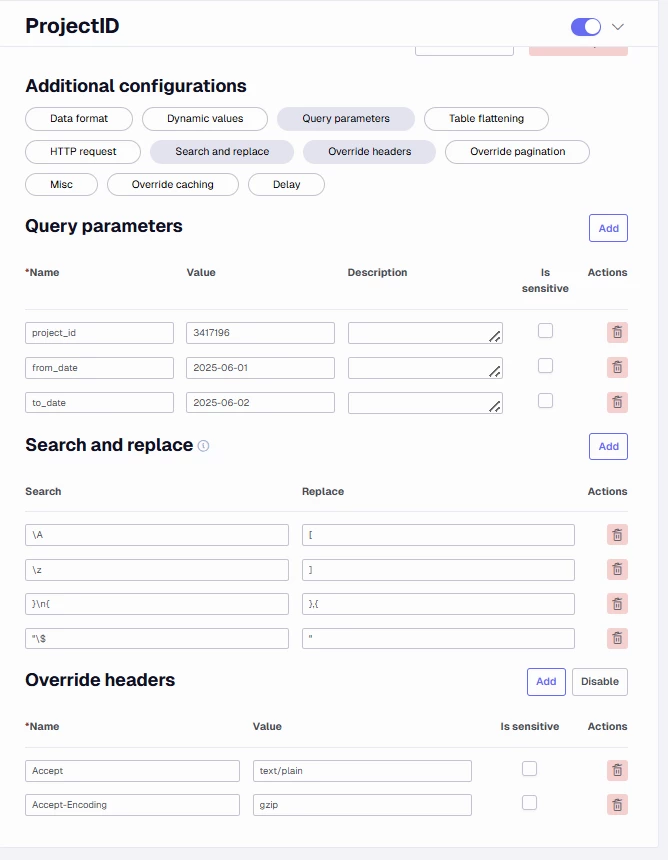Open the Data format configuration chip
The image size is (668, 860).
click(79, 119)
